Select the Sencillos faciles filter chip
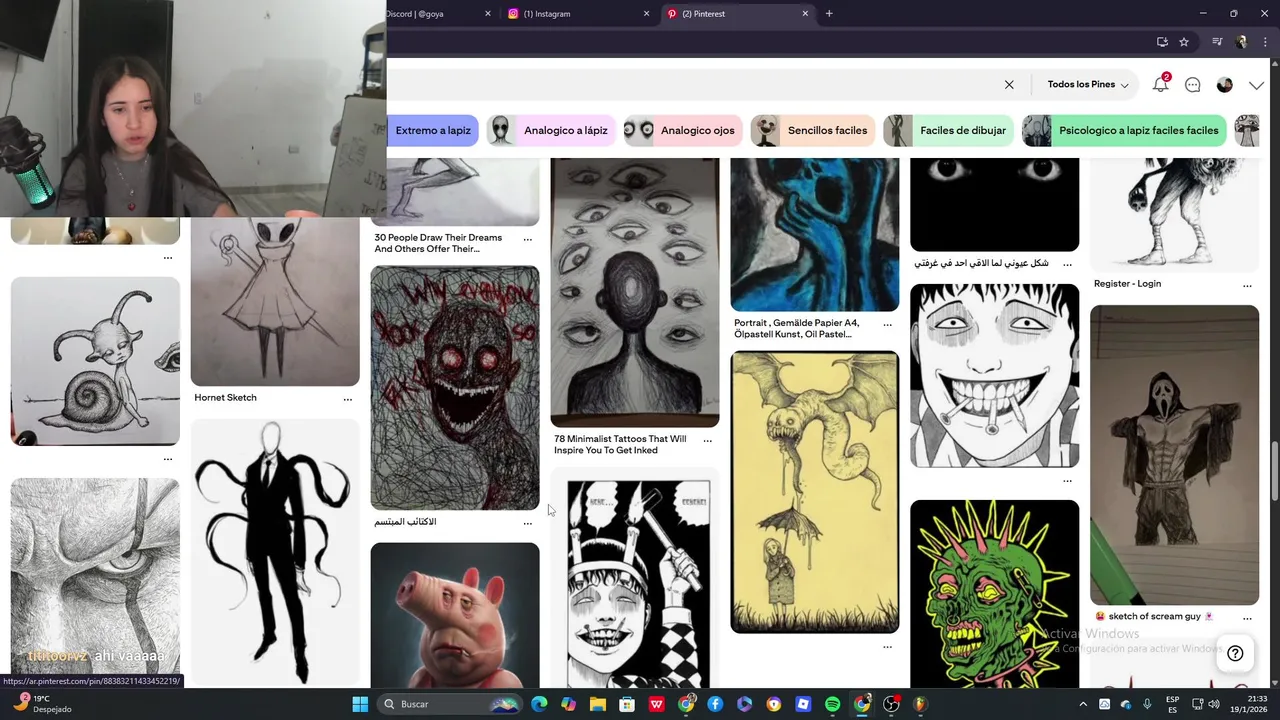 point(812,130)
